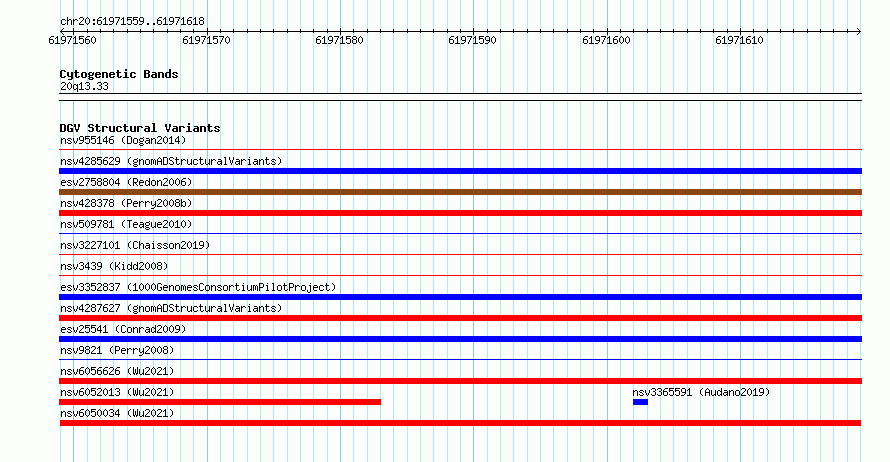Click ruler position 61971600
Viewport: 890px width, 462px height.
pyautogui.click(x=606, y=40)
